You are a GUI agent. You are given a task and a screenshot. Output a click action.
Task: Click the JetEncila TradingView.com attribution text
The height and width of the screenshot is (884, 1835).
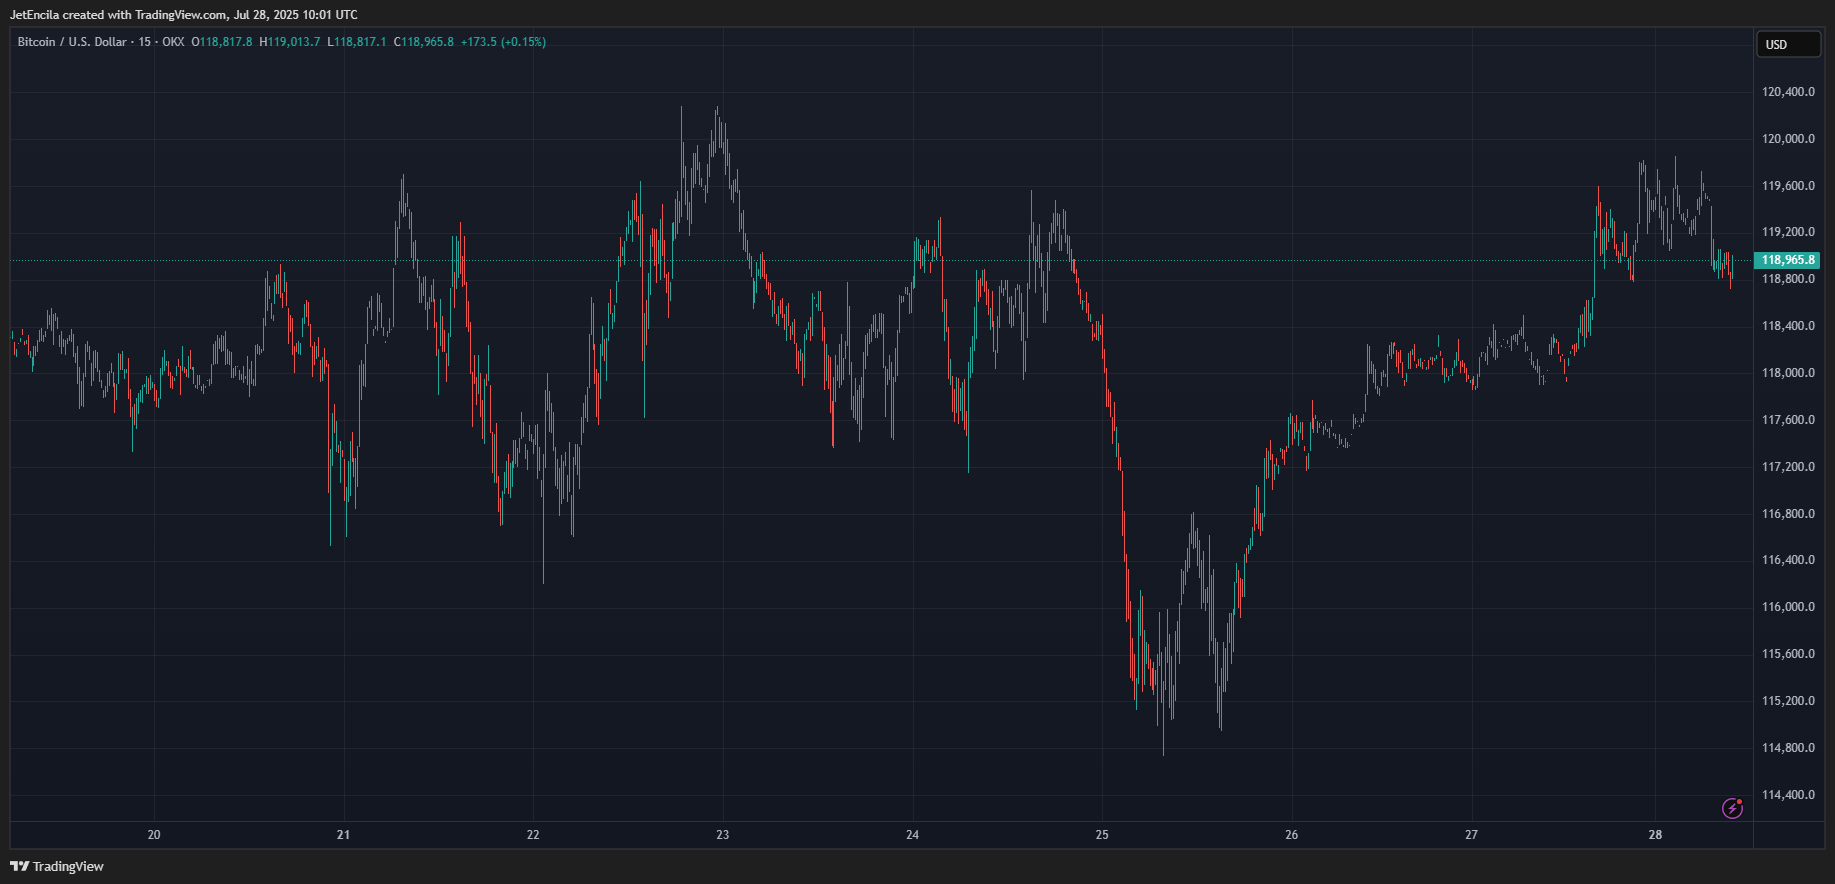(183, 15)
